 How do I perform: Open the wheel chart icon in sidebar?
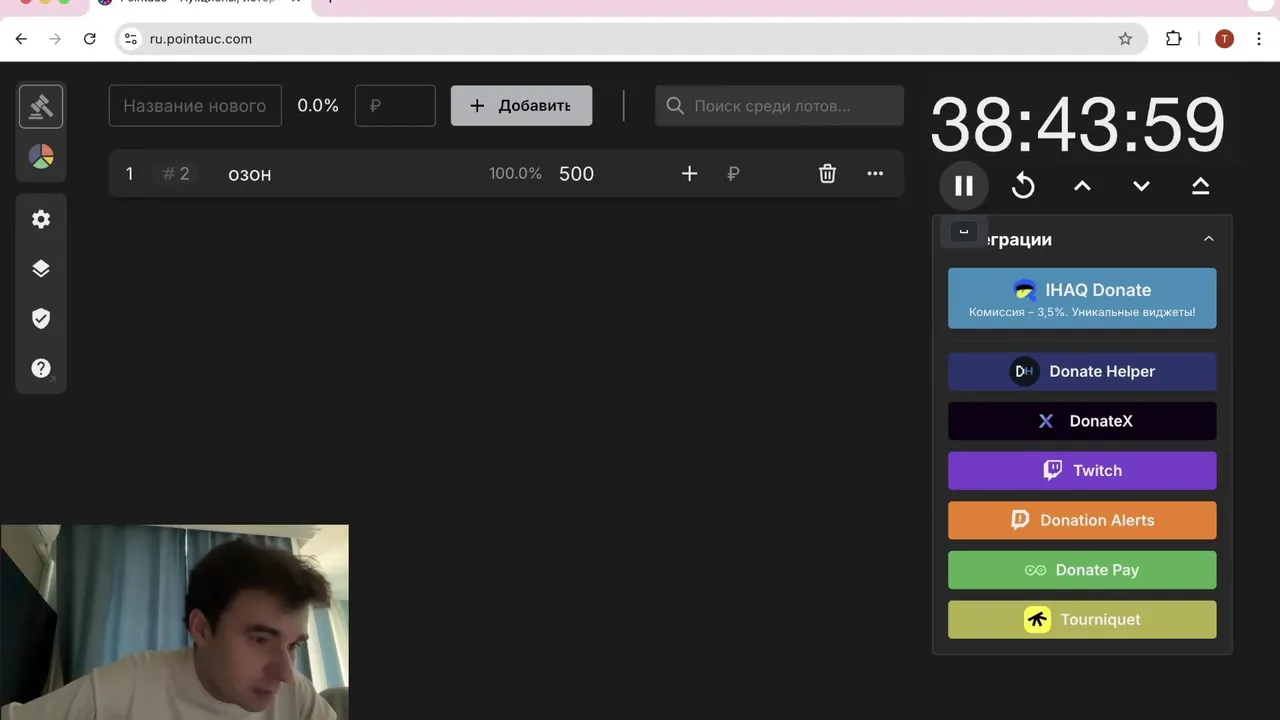[x=41, y=157]
